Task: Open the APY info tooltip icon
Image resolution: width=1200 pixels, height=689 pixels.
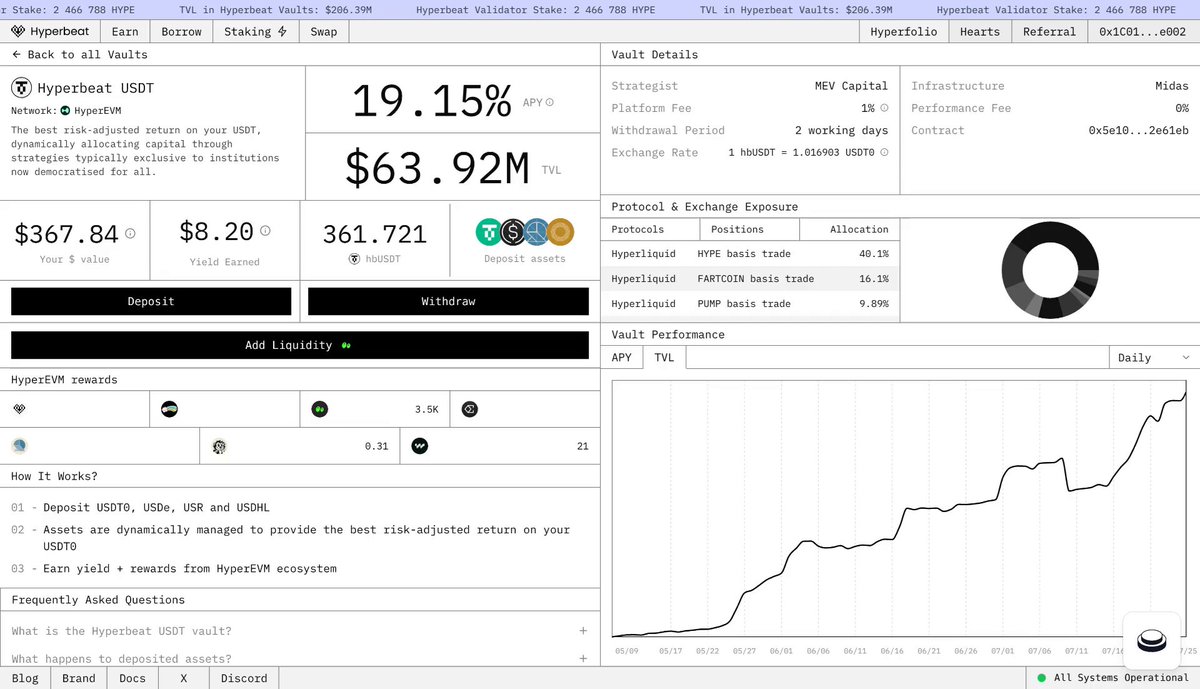Action: [x=550, y=102]
